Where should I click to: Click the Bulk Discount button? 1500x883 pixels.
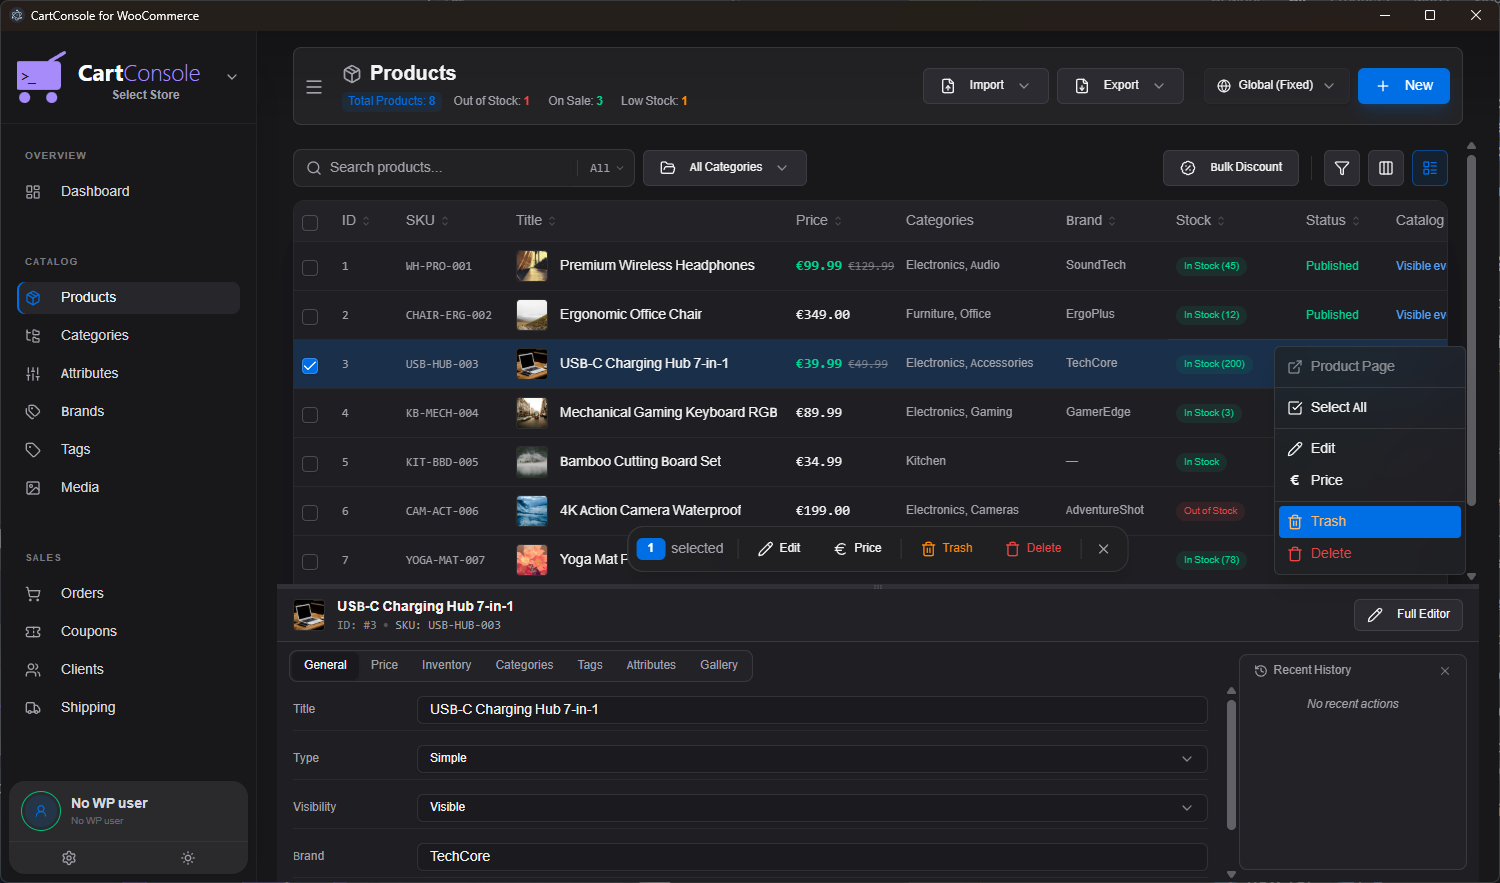pos(1230,168)
